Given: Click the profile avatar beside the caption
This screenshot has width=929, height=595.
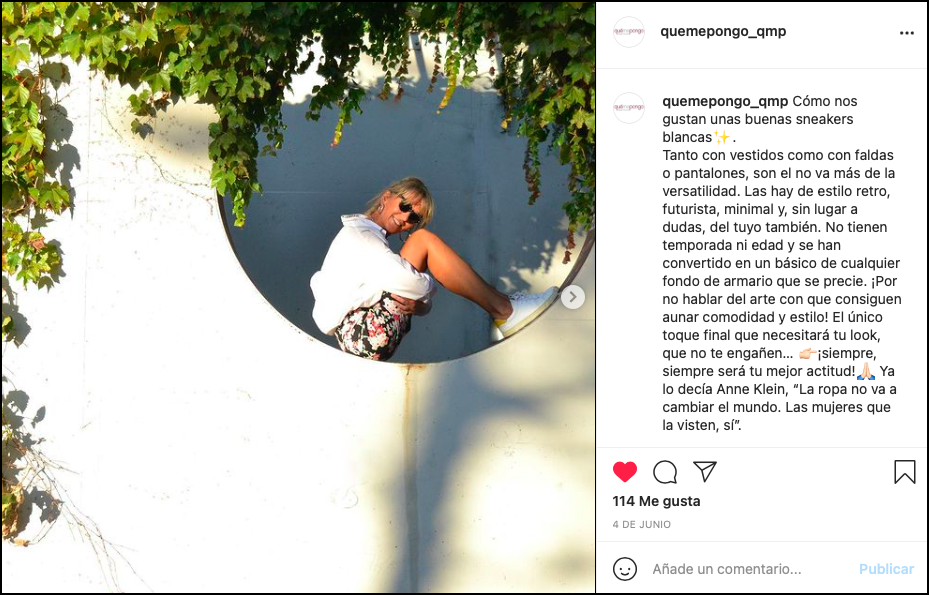Looking at the screenshot, I should pos(629,108).
